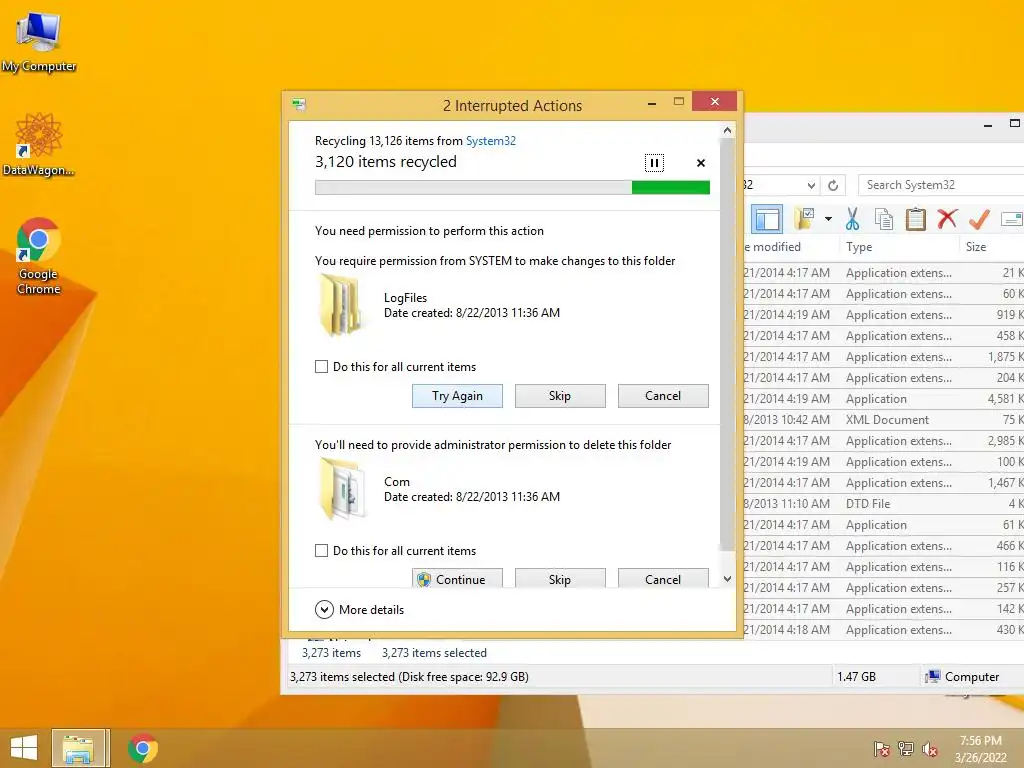The image size is (1024, 768).
Task: Click Action Center flag tray icon
Action: point(882,749)
